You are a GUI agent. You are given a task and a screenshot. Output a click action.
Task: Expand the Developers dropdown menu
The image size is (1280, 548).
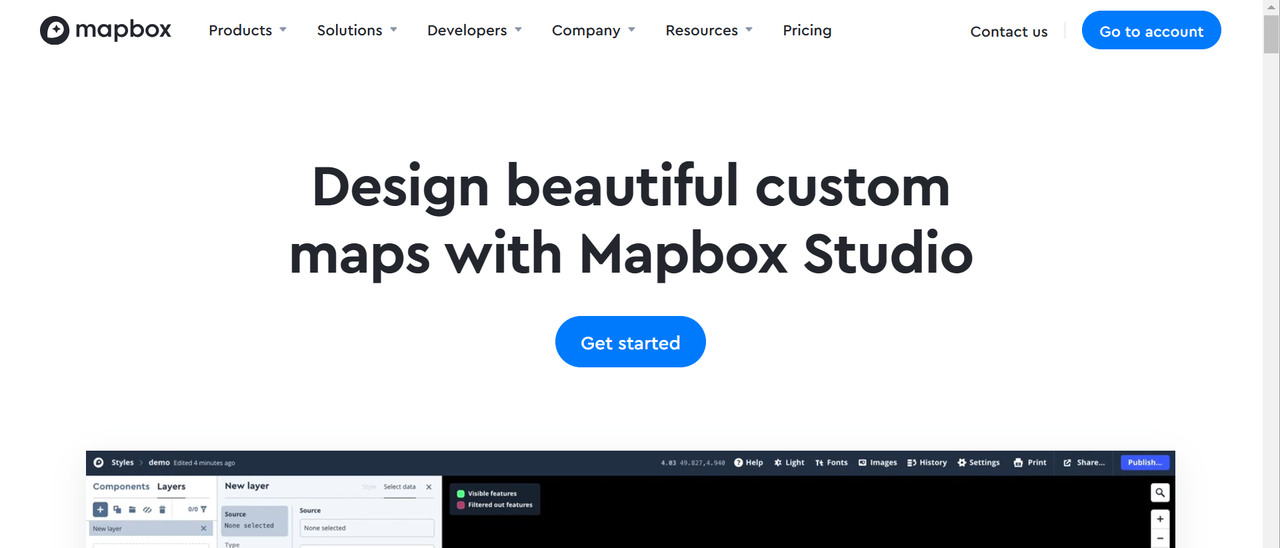click(x=474, y=30)
